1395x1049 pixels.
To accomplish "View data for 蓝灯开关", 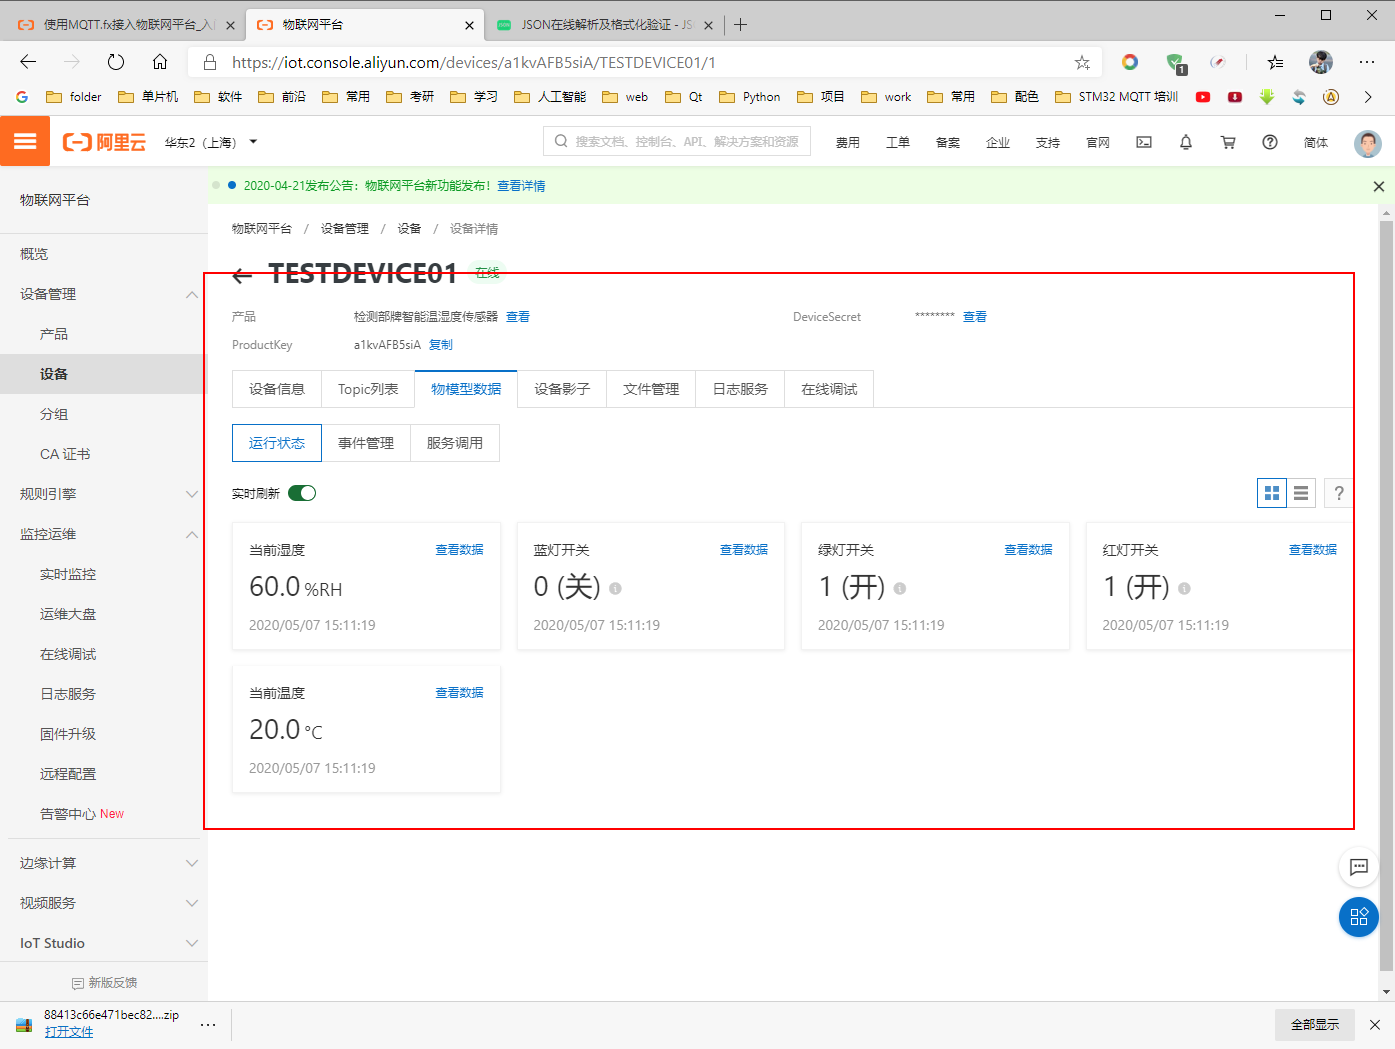I will tap(744, 550).
